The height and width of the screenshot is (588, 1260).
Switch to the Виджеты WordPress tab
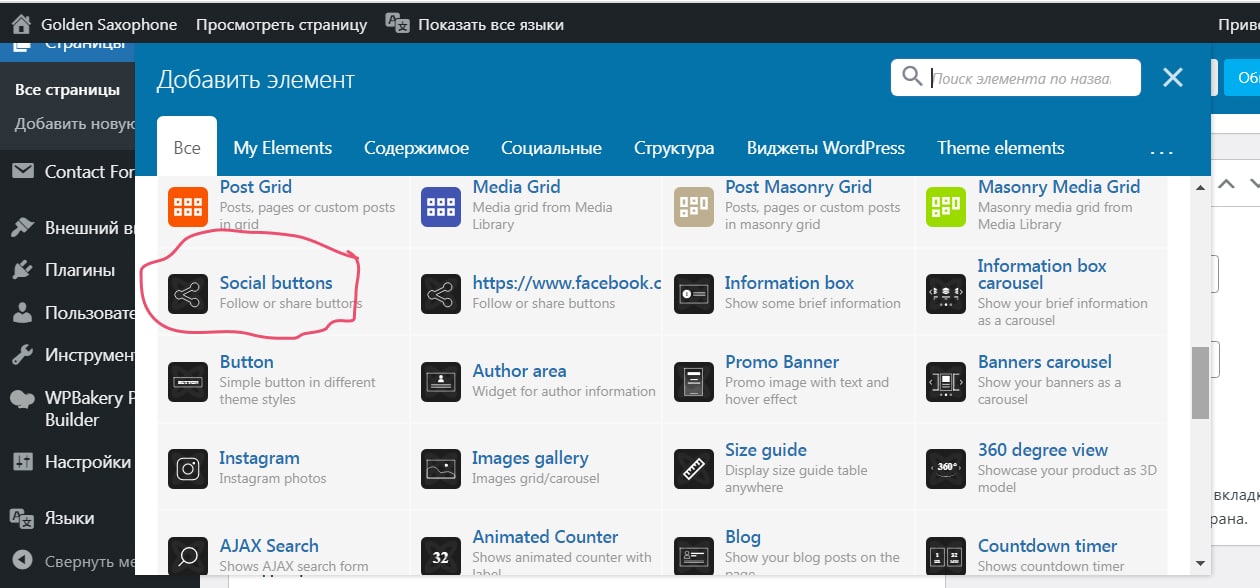826,148
